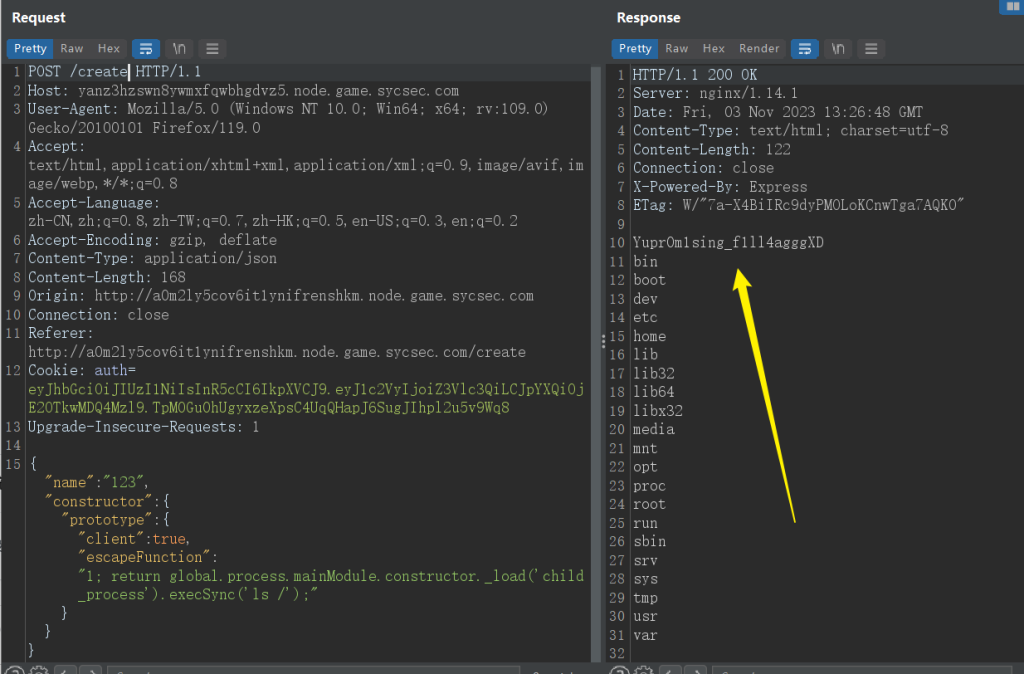This screenshot has width=1024, height=674.
Task: Click the "tmp" directory entry
Action: click(x=645, y=598)
